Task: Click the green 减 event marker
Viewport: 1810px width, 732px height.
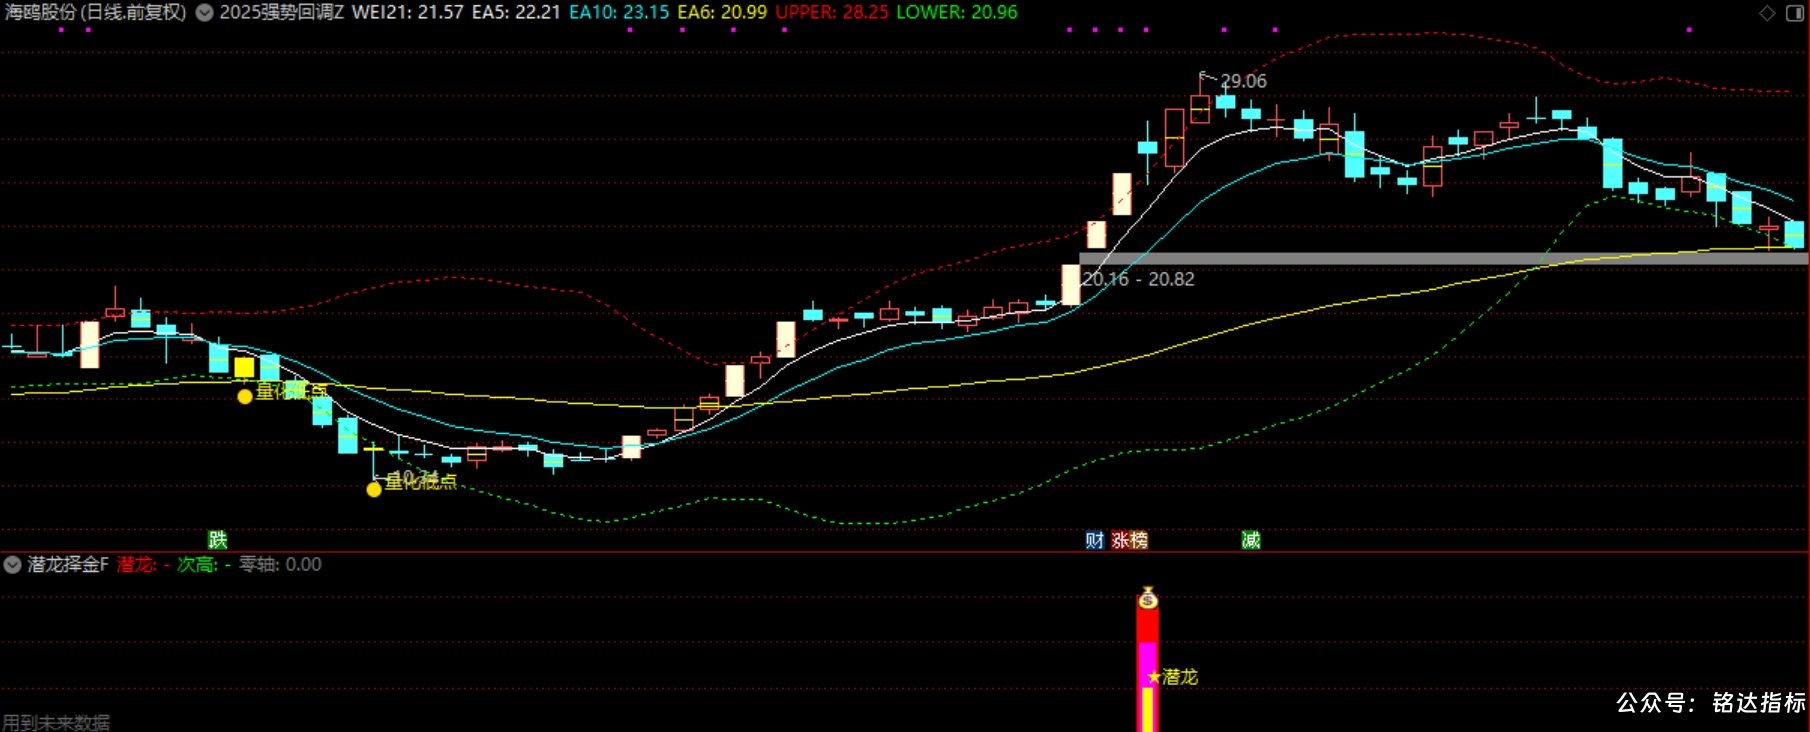Action: point(1251,540)
